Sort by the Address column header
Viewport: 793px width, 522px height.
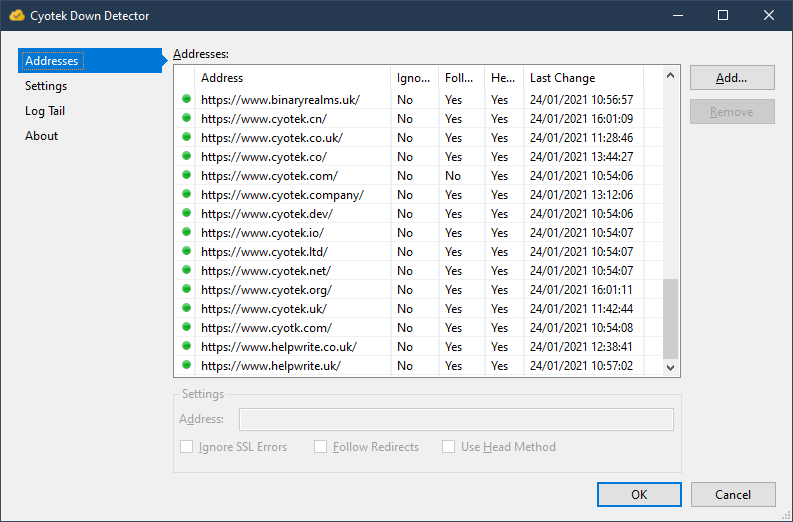point(293,78)
